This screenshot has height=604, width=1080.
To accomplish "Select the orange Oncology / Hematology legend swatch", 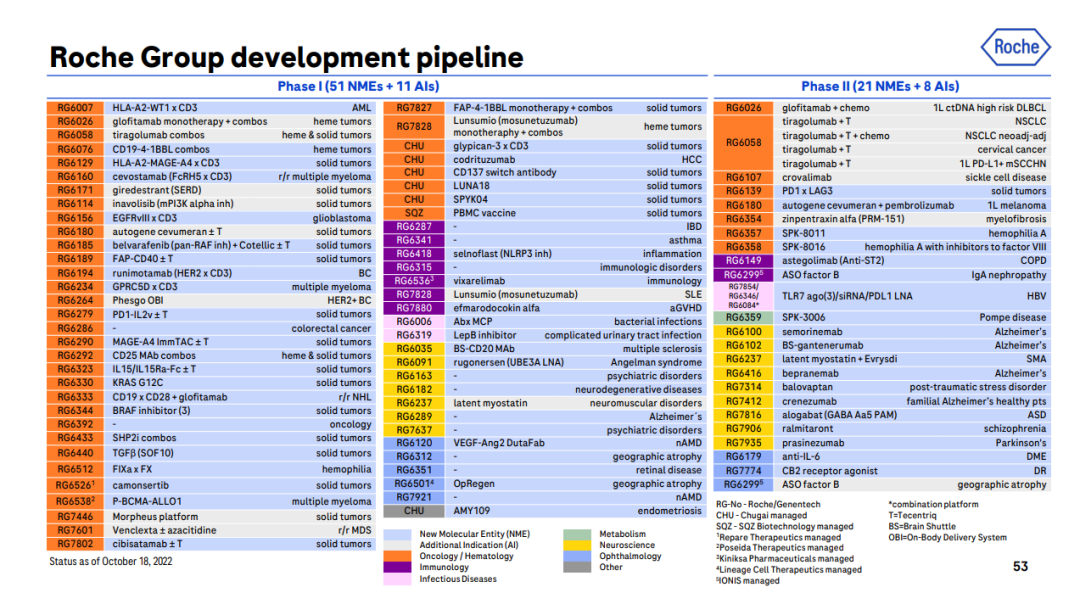I will (398, 556).
